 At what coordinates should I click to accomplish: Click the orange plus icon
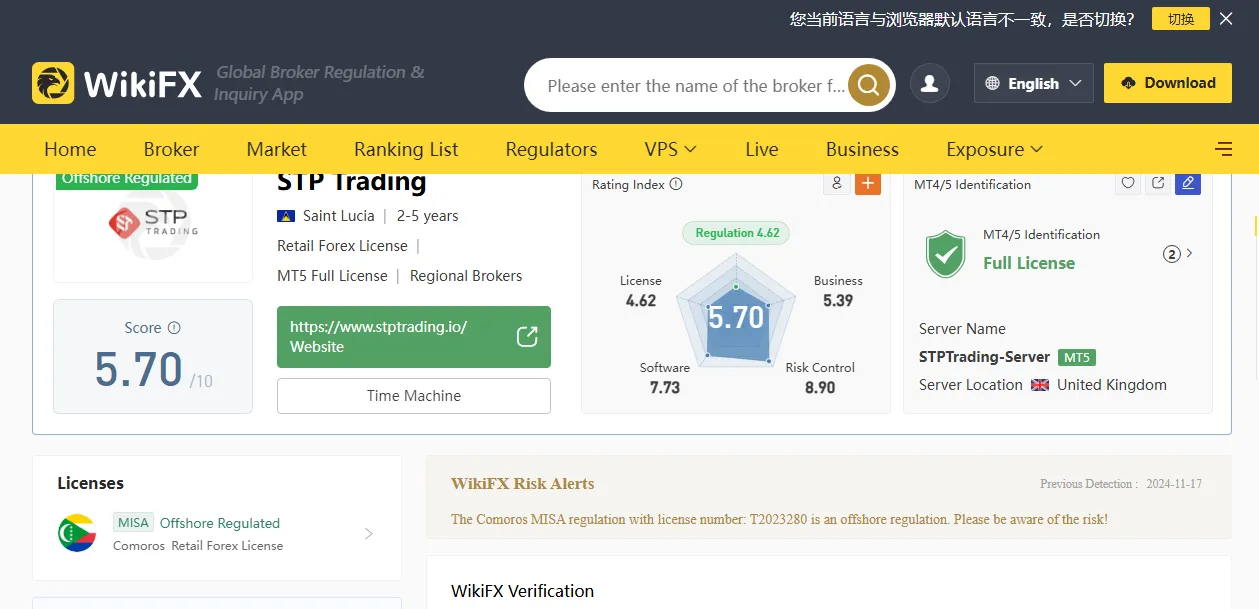[867, 183]
